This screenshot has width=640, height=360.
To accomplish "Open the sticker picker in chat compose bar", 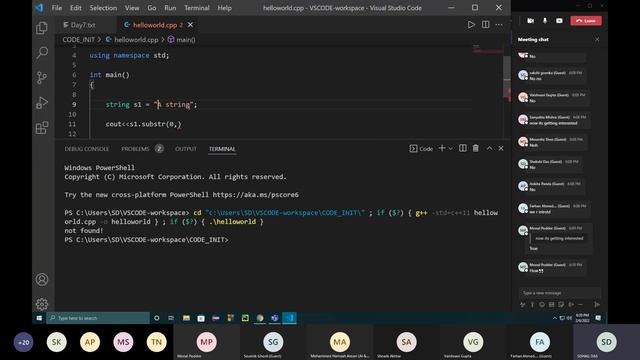I will [561, 304].
